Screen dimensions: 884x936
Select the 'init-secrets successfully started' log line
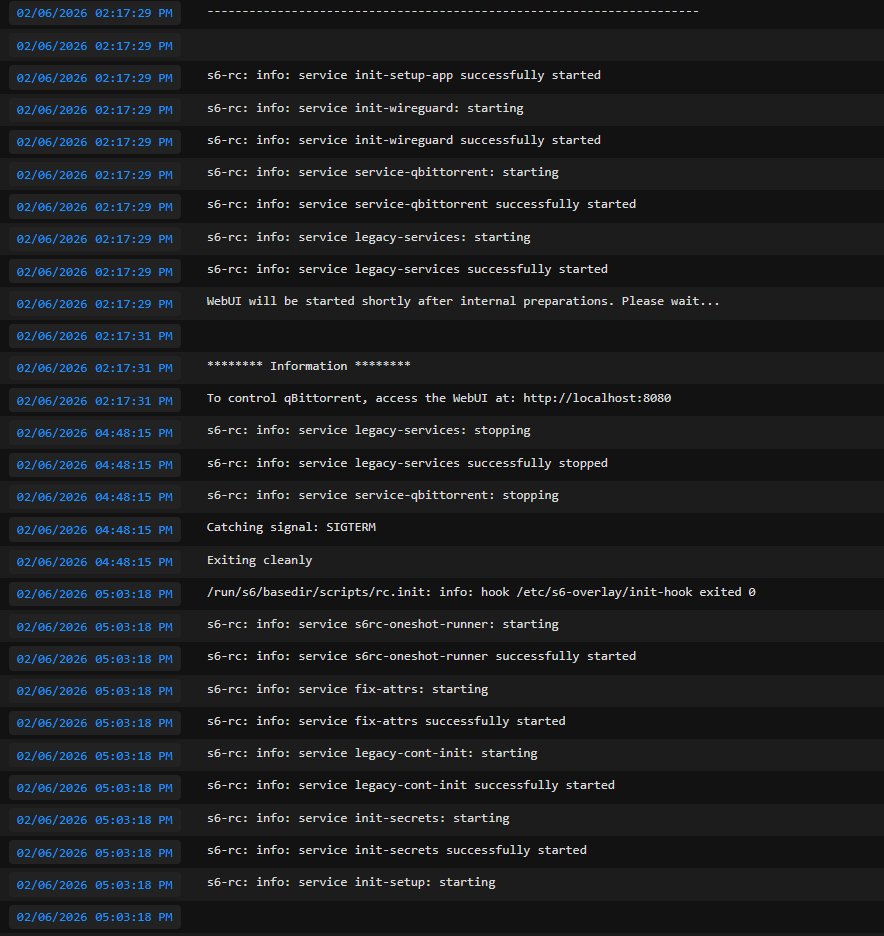(x=396, y=850)
